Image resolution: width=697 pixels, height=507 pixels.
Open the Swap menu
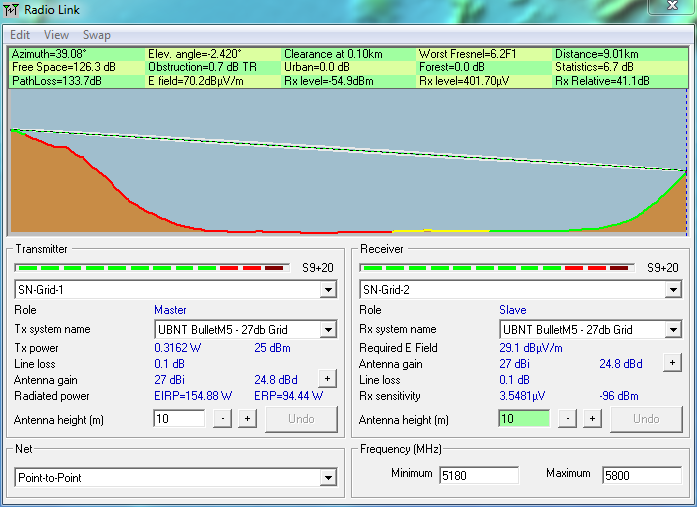point(96,35)
